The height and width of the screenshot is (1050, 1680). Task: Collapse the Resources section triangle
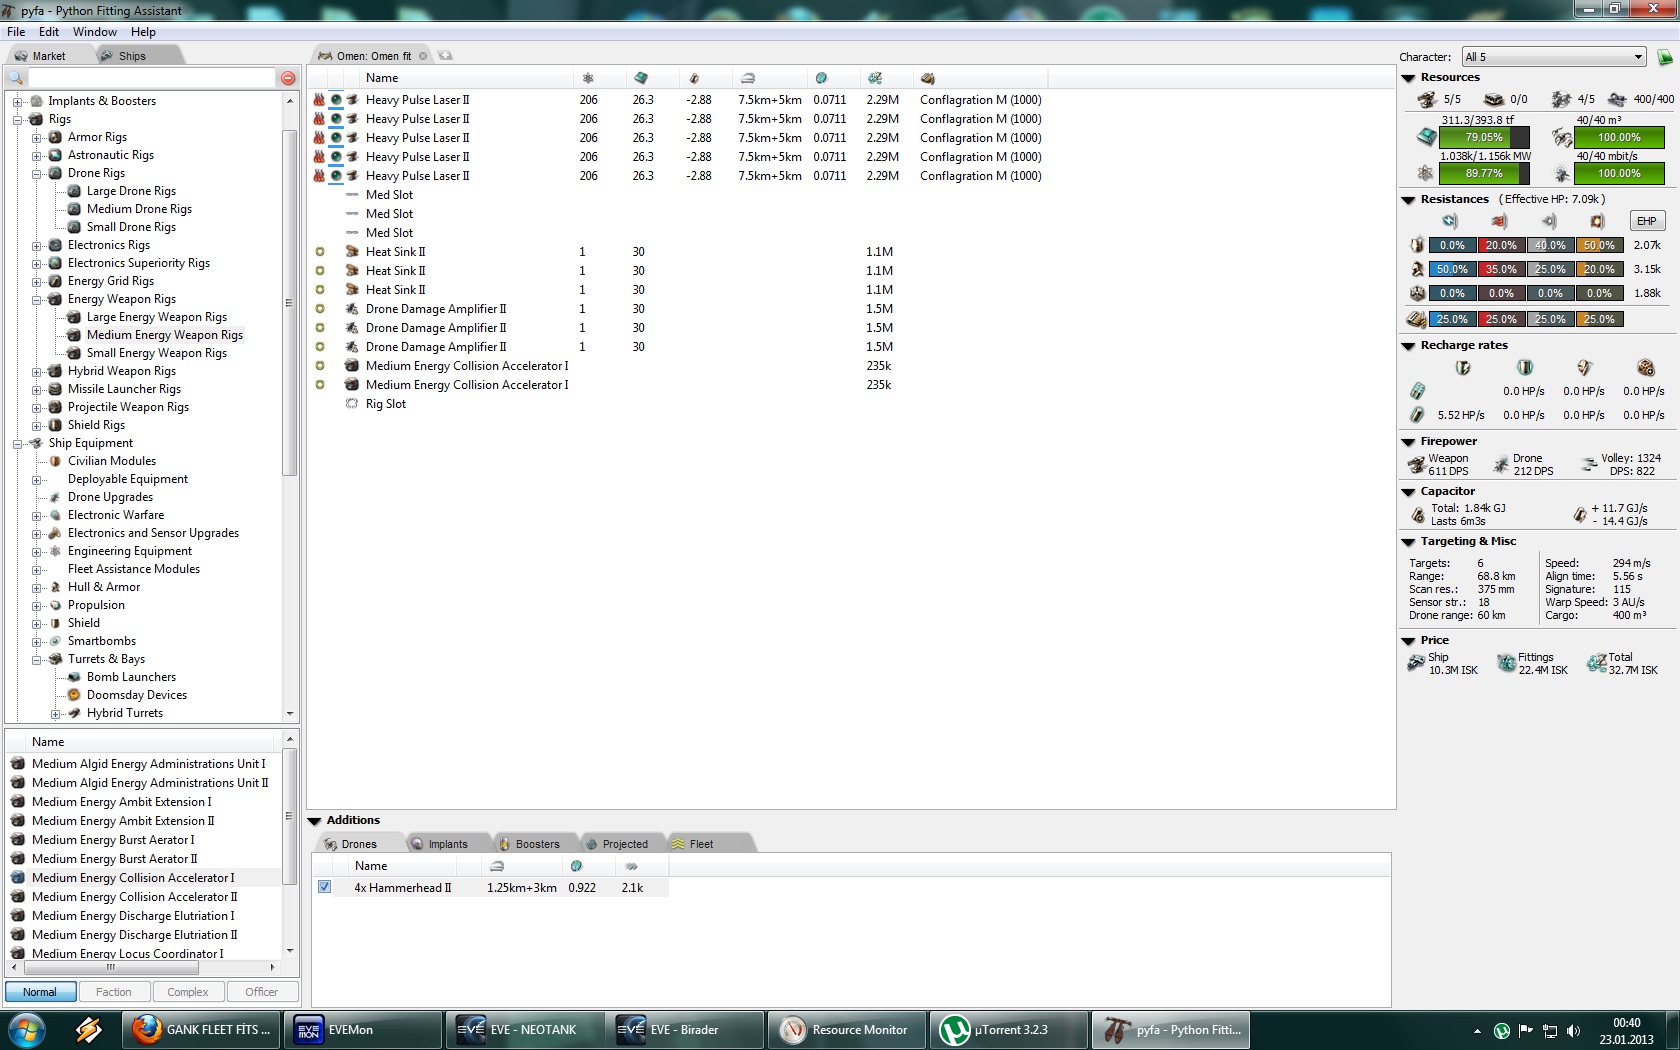point(1408,78)
